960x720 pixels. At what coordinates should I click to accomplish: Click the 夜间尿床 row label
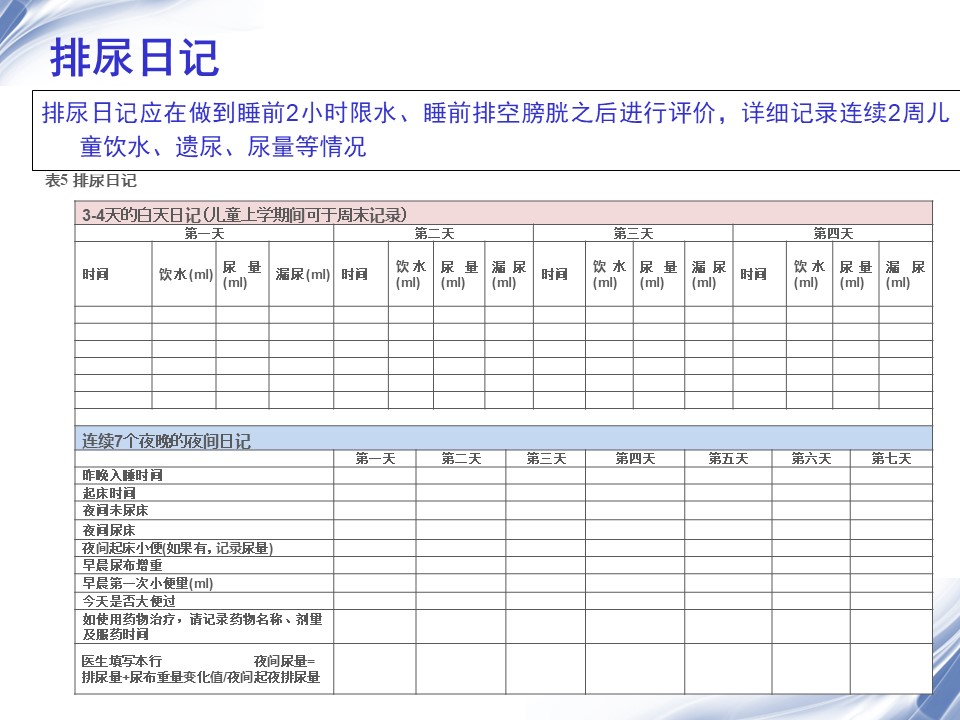(109, 530)
